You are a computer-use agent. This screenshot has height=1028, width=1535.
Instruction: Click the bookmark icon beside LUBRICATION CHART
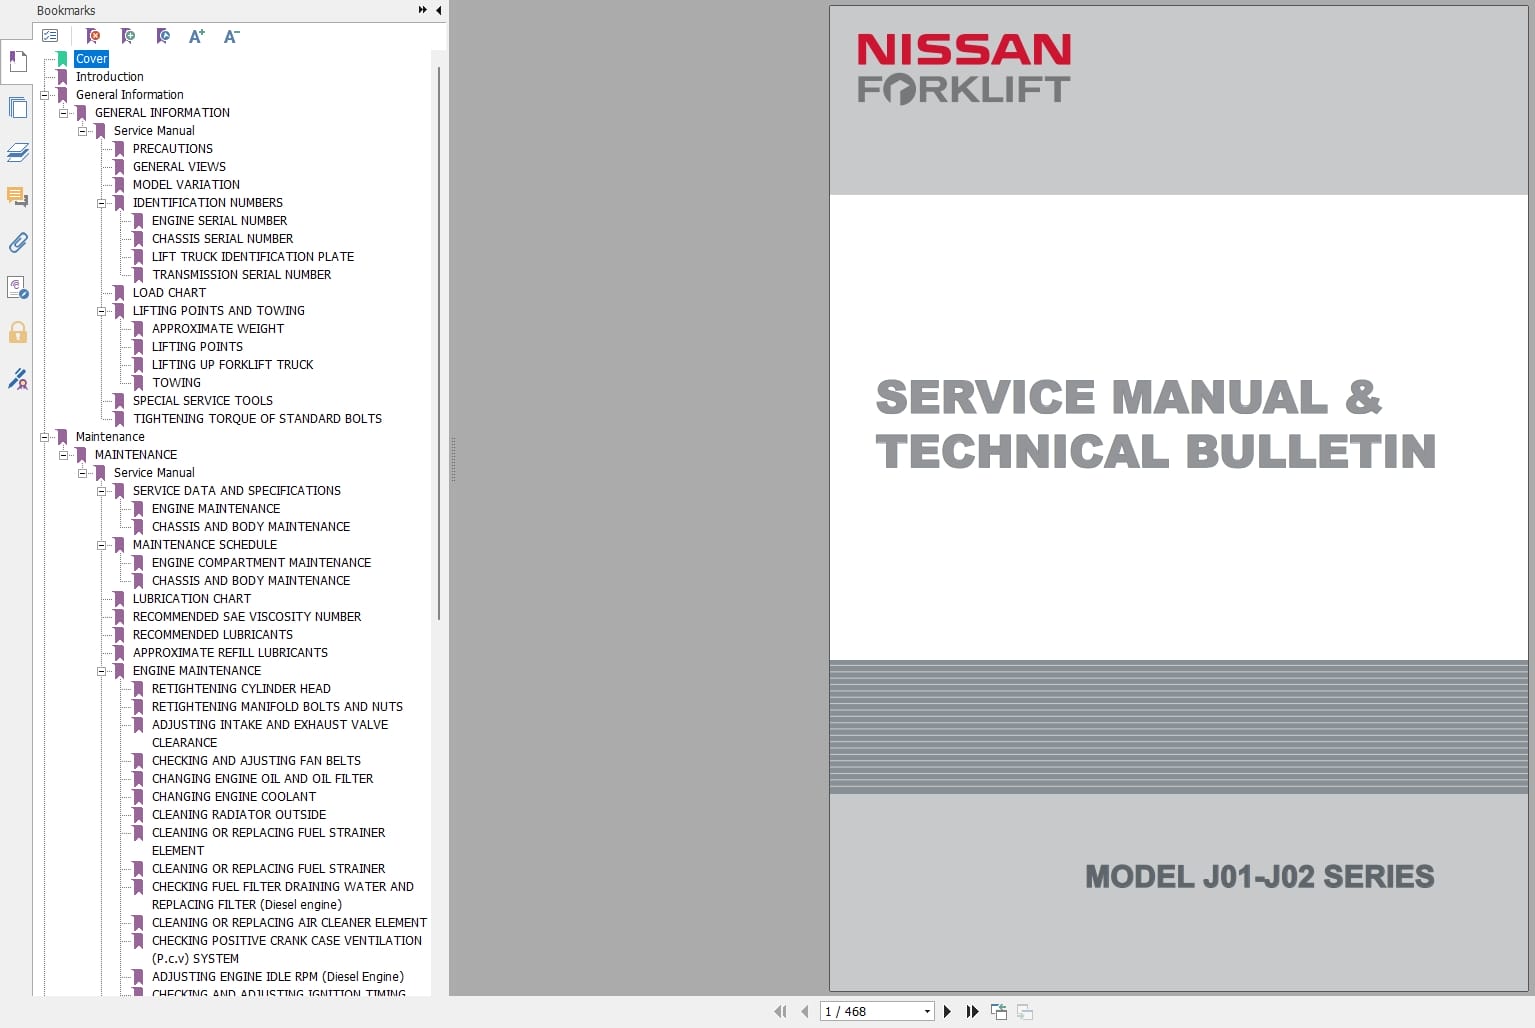119,599
